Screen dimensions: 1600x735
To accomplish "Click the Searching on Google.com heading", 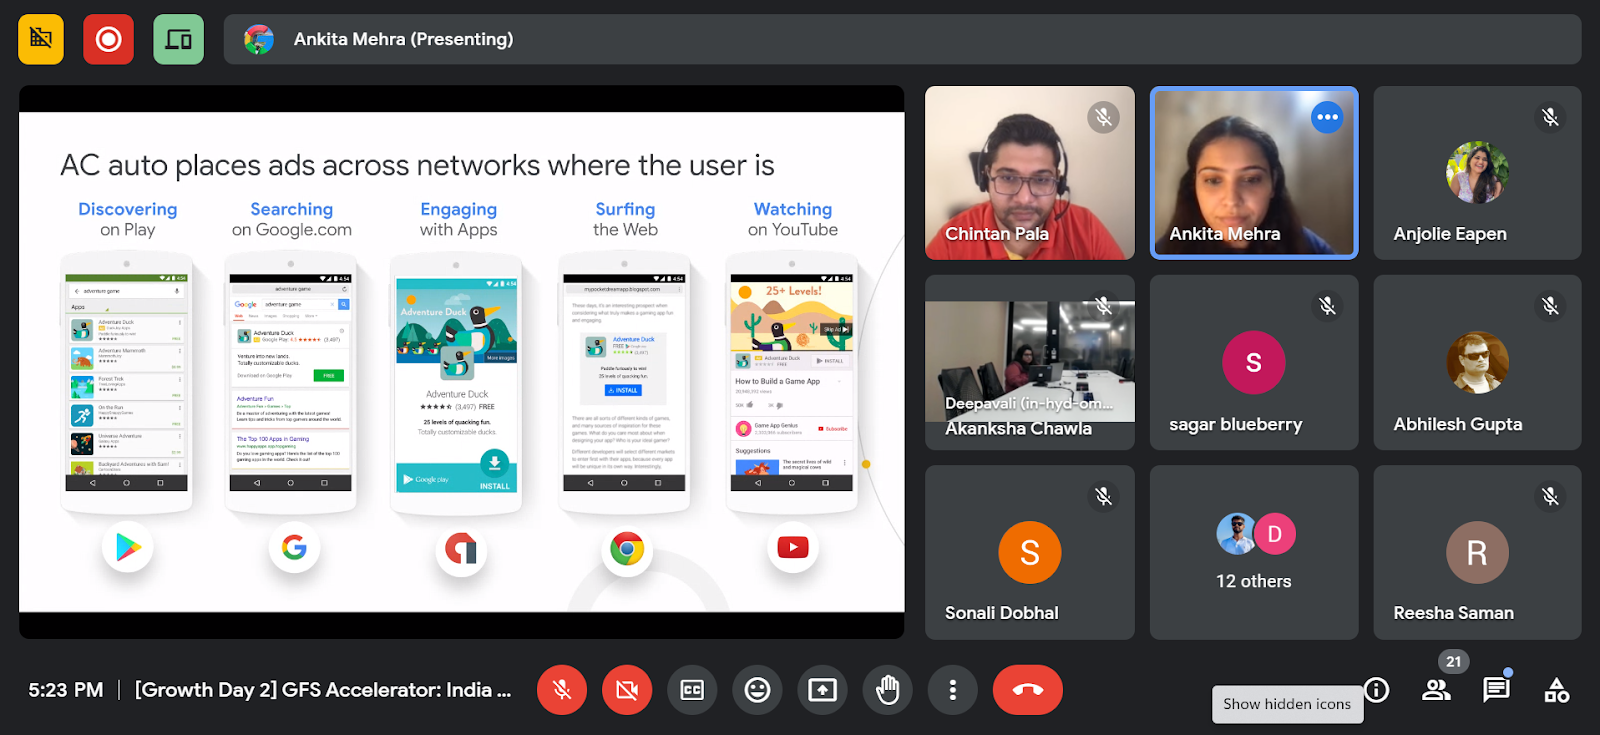I will pos(292,219).
